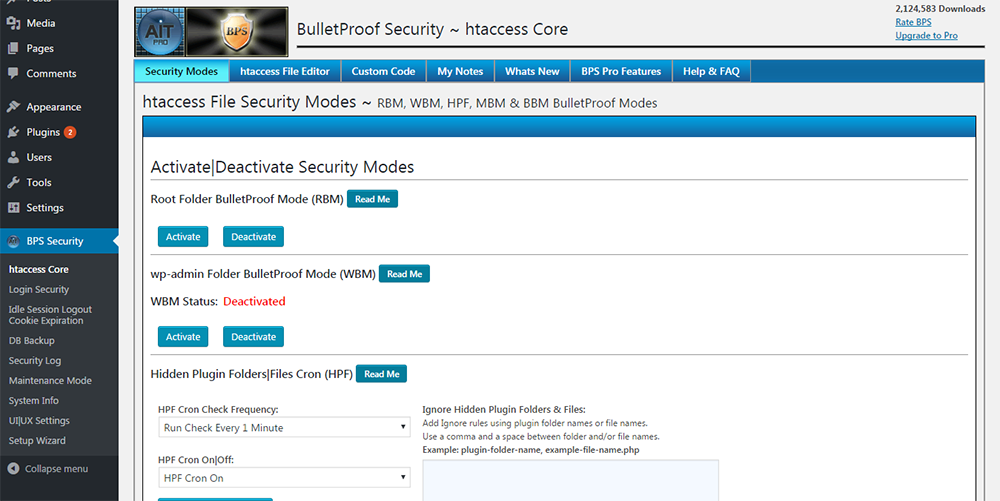Click the Comments speech bubble icon
The height and width of the screenshot is (501, 1000).
[x=13, y=73]
